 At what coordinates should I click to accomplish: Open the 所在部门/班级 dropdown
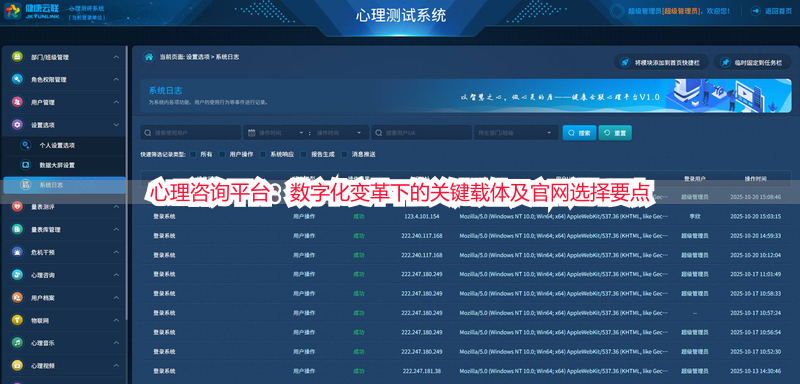516,133
